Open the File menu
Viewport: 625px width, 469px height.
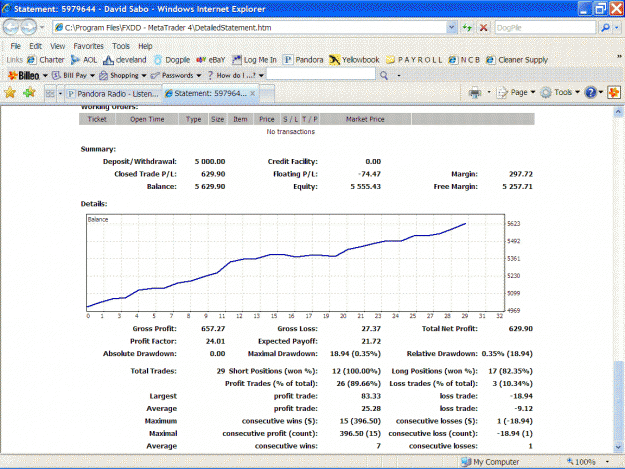[x=16, y=46]
